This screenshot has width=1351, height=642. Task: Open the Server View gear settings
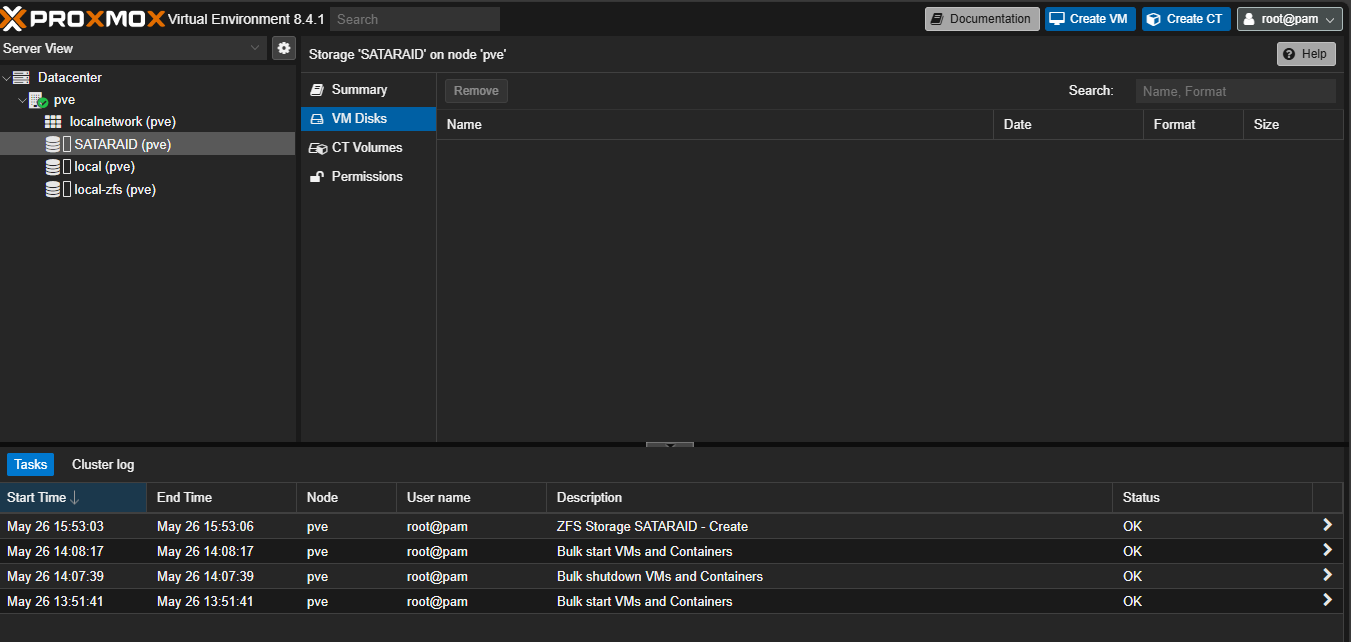tap(284, 48)
